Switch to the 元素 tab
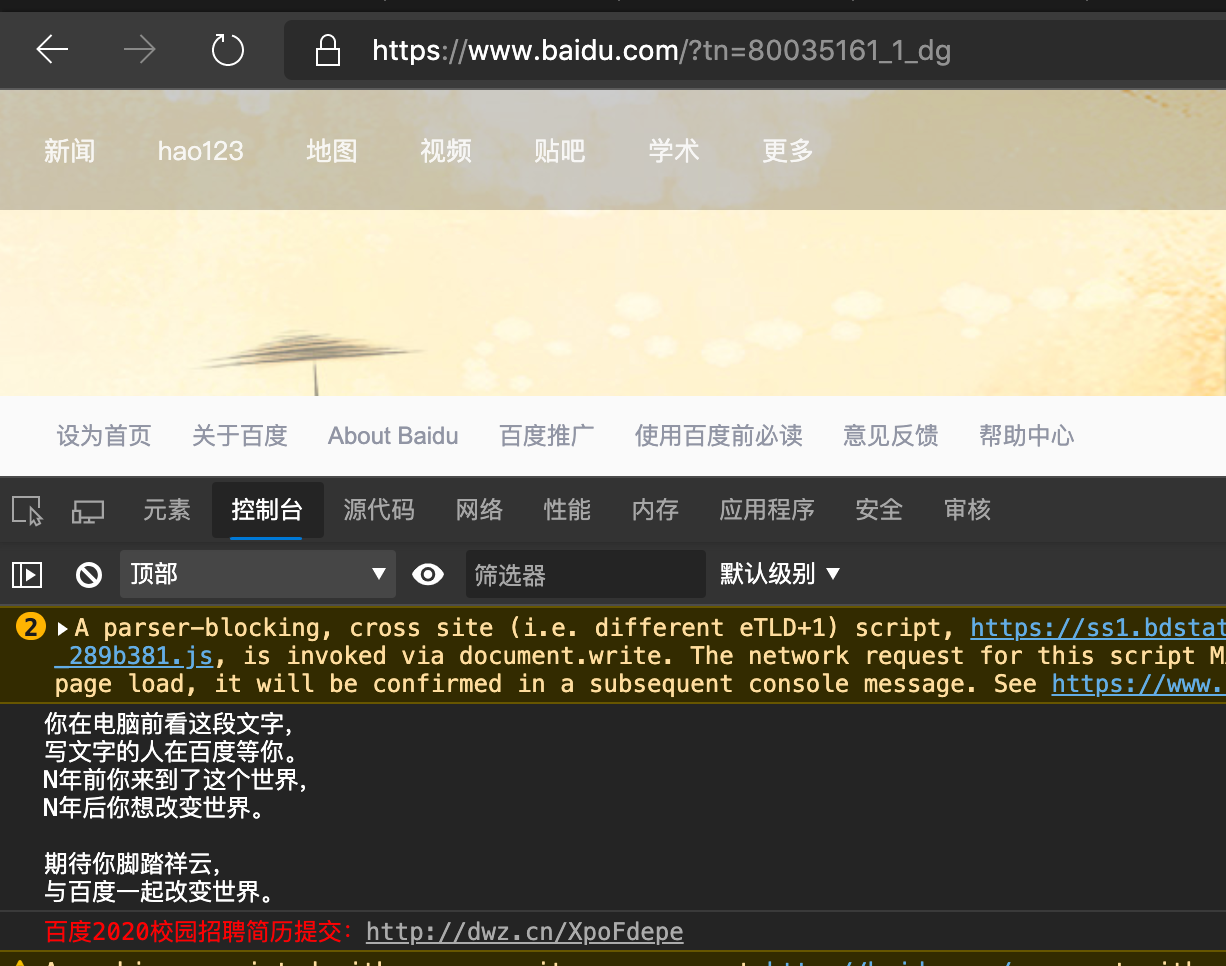 167,510
